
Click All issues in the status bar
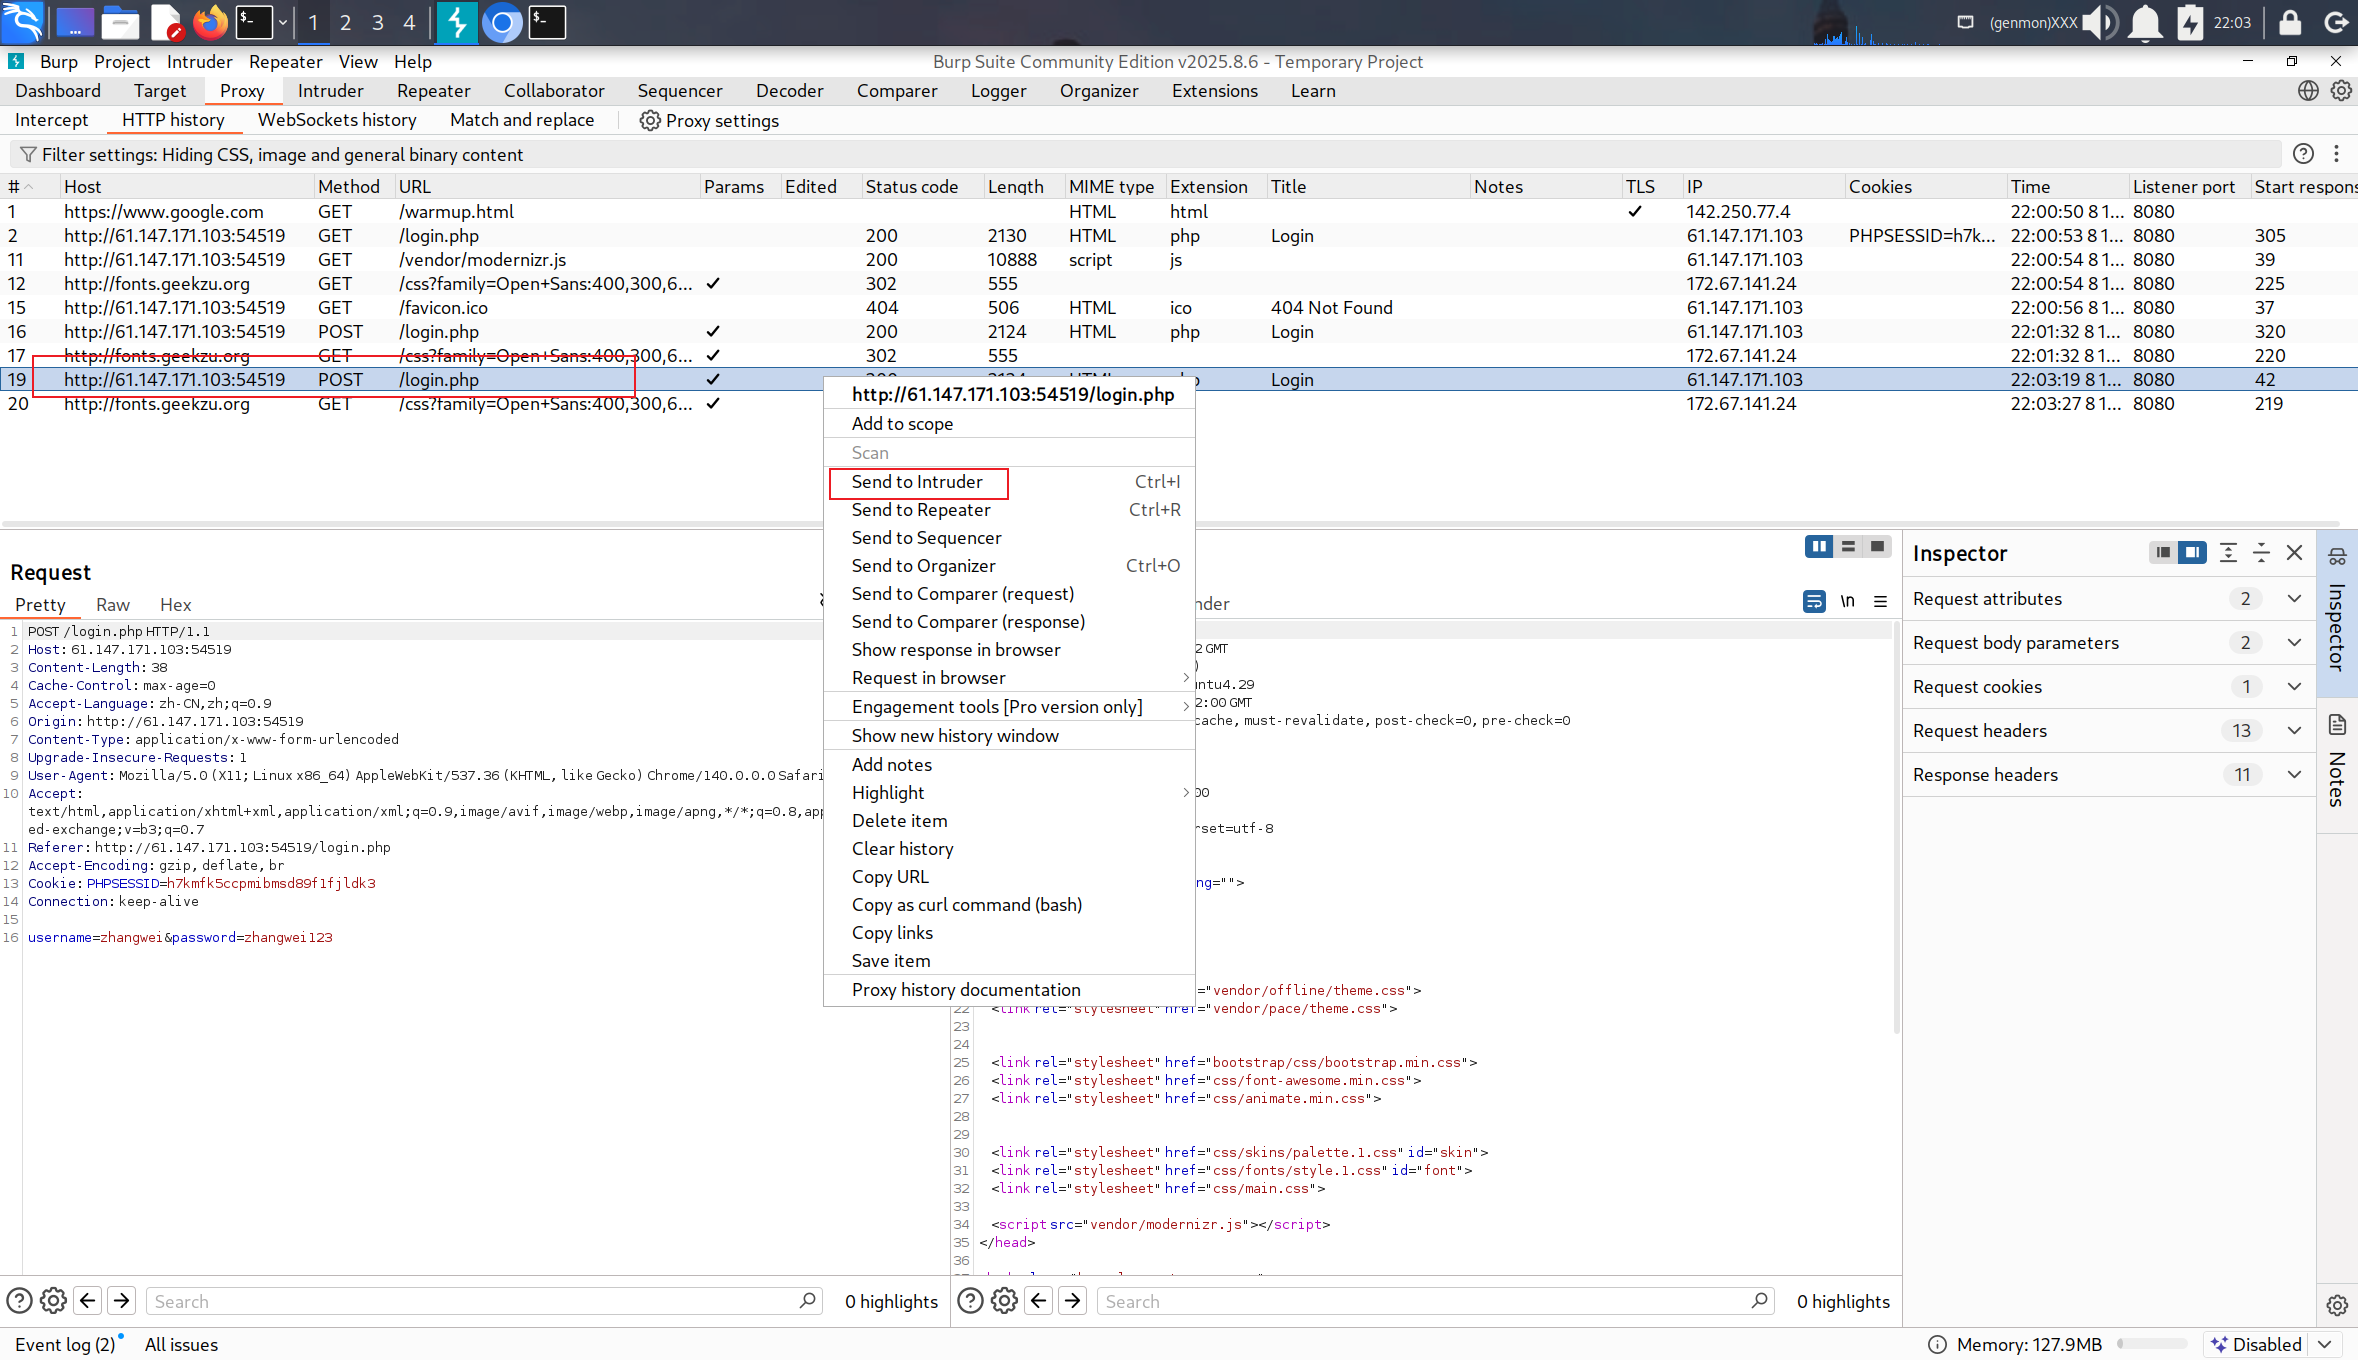[181, 1344]
